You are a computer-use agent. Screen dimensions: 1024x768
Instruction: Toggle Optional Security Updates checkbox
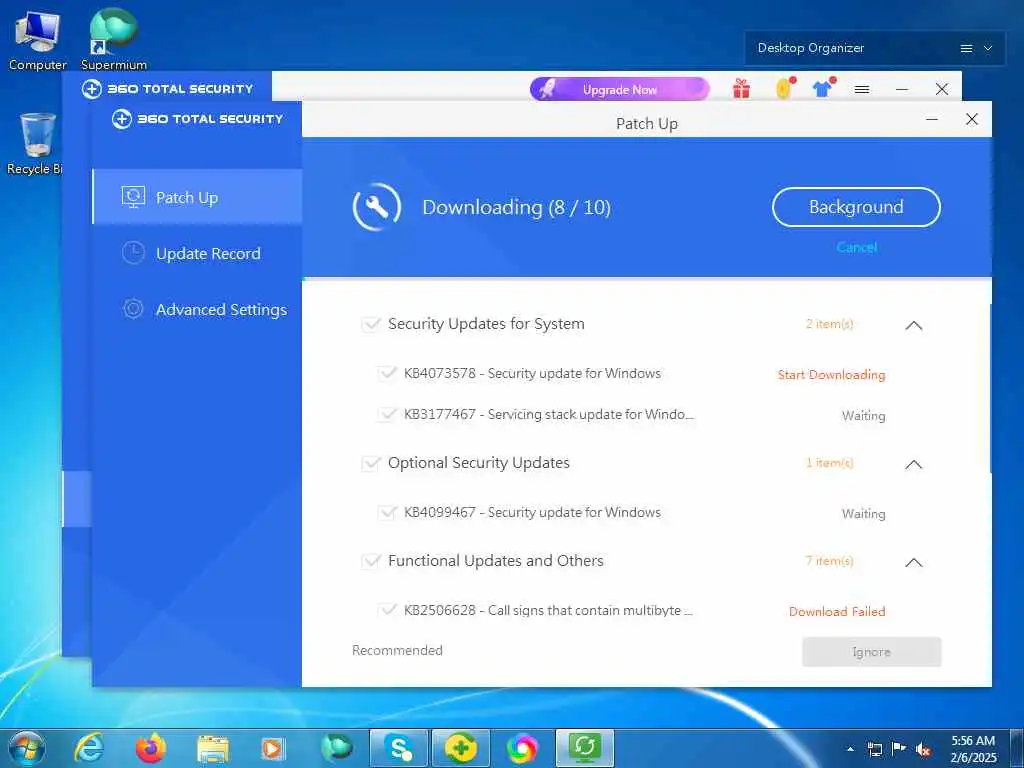pyautogui.click(x=371, y=463)
